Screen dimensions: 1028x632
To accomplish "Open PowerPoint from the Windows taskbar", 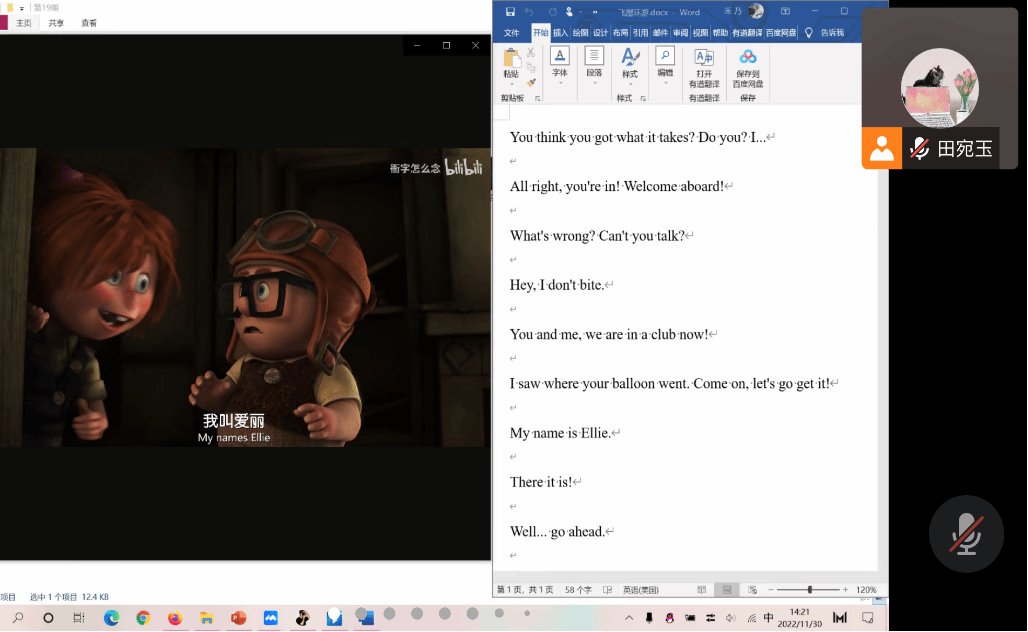I will (x=238, y=618).
